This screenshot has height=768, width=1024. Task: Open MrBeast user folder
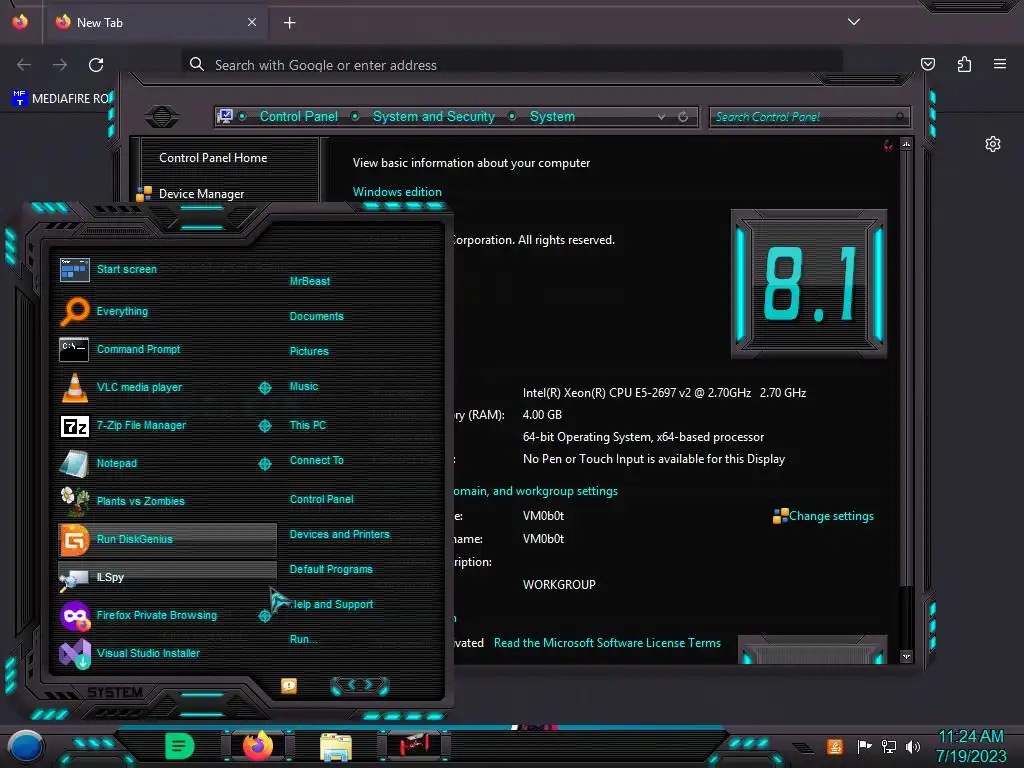tap(310, 281)
